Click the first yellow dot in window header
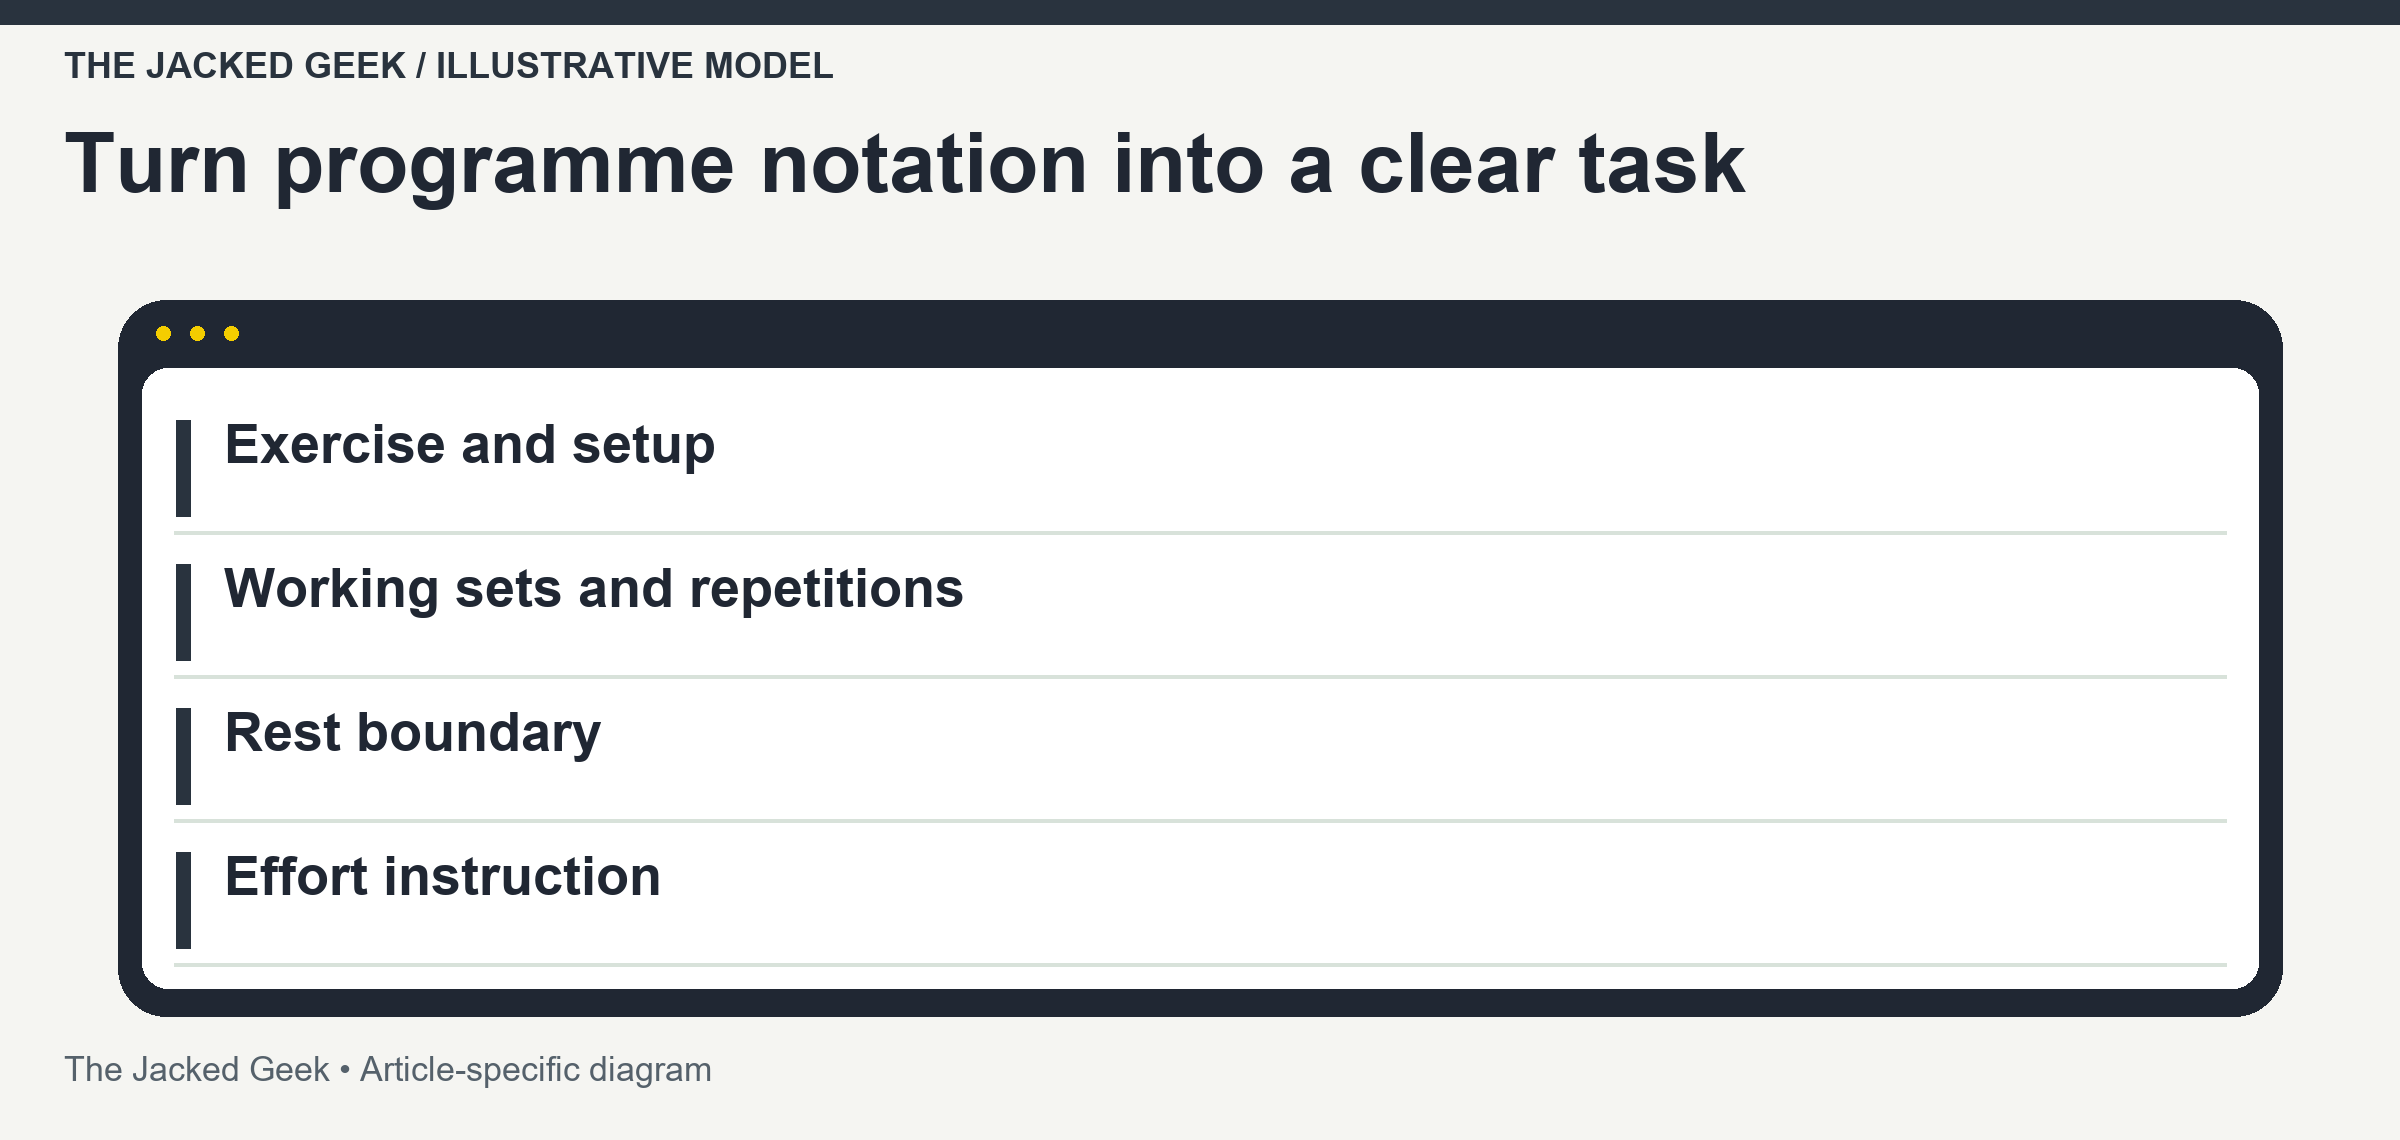 164,333
